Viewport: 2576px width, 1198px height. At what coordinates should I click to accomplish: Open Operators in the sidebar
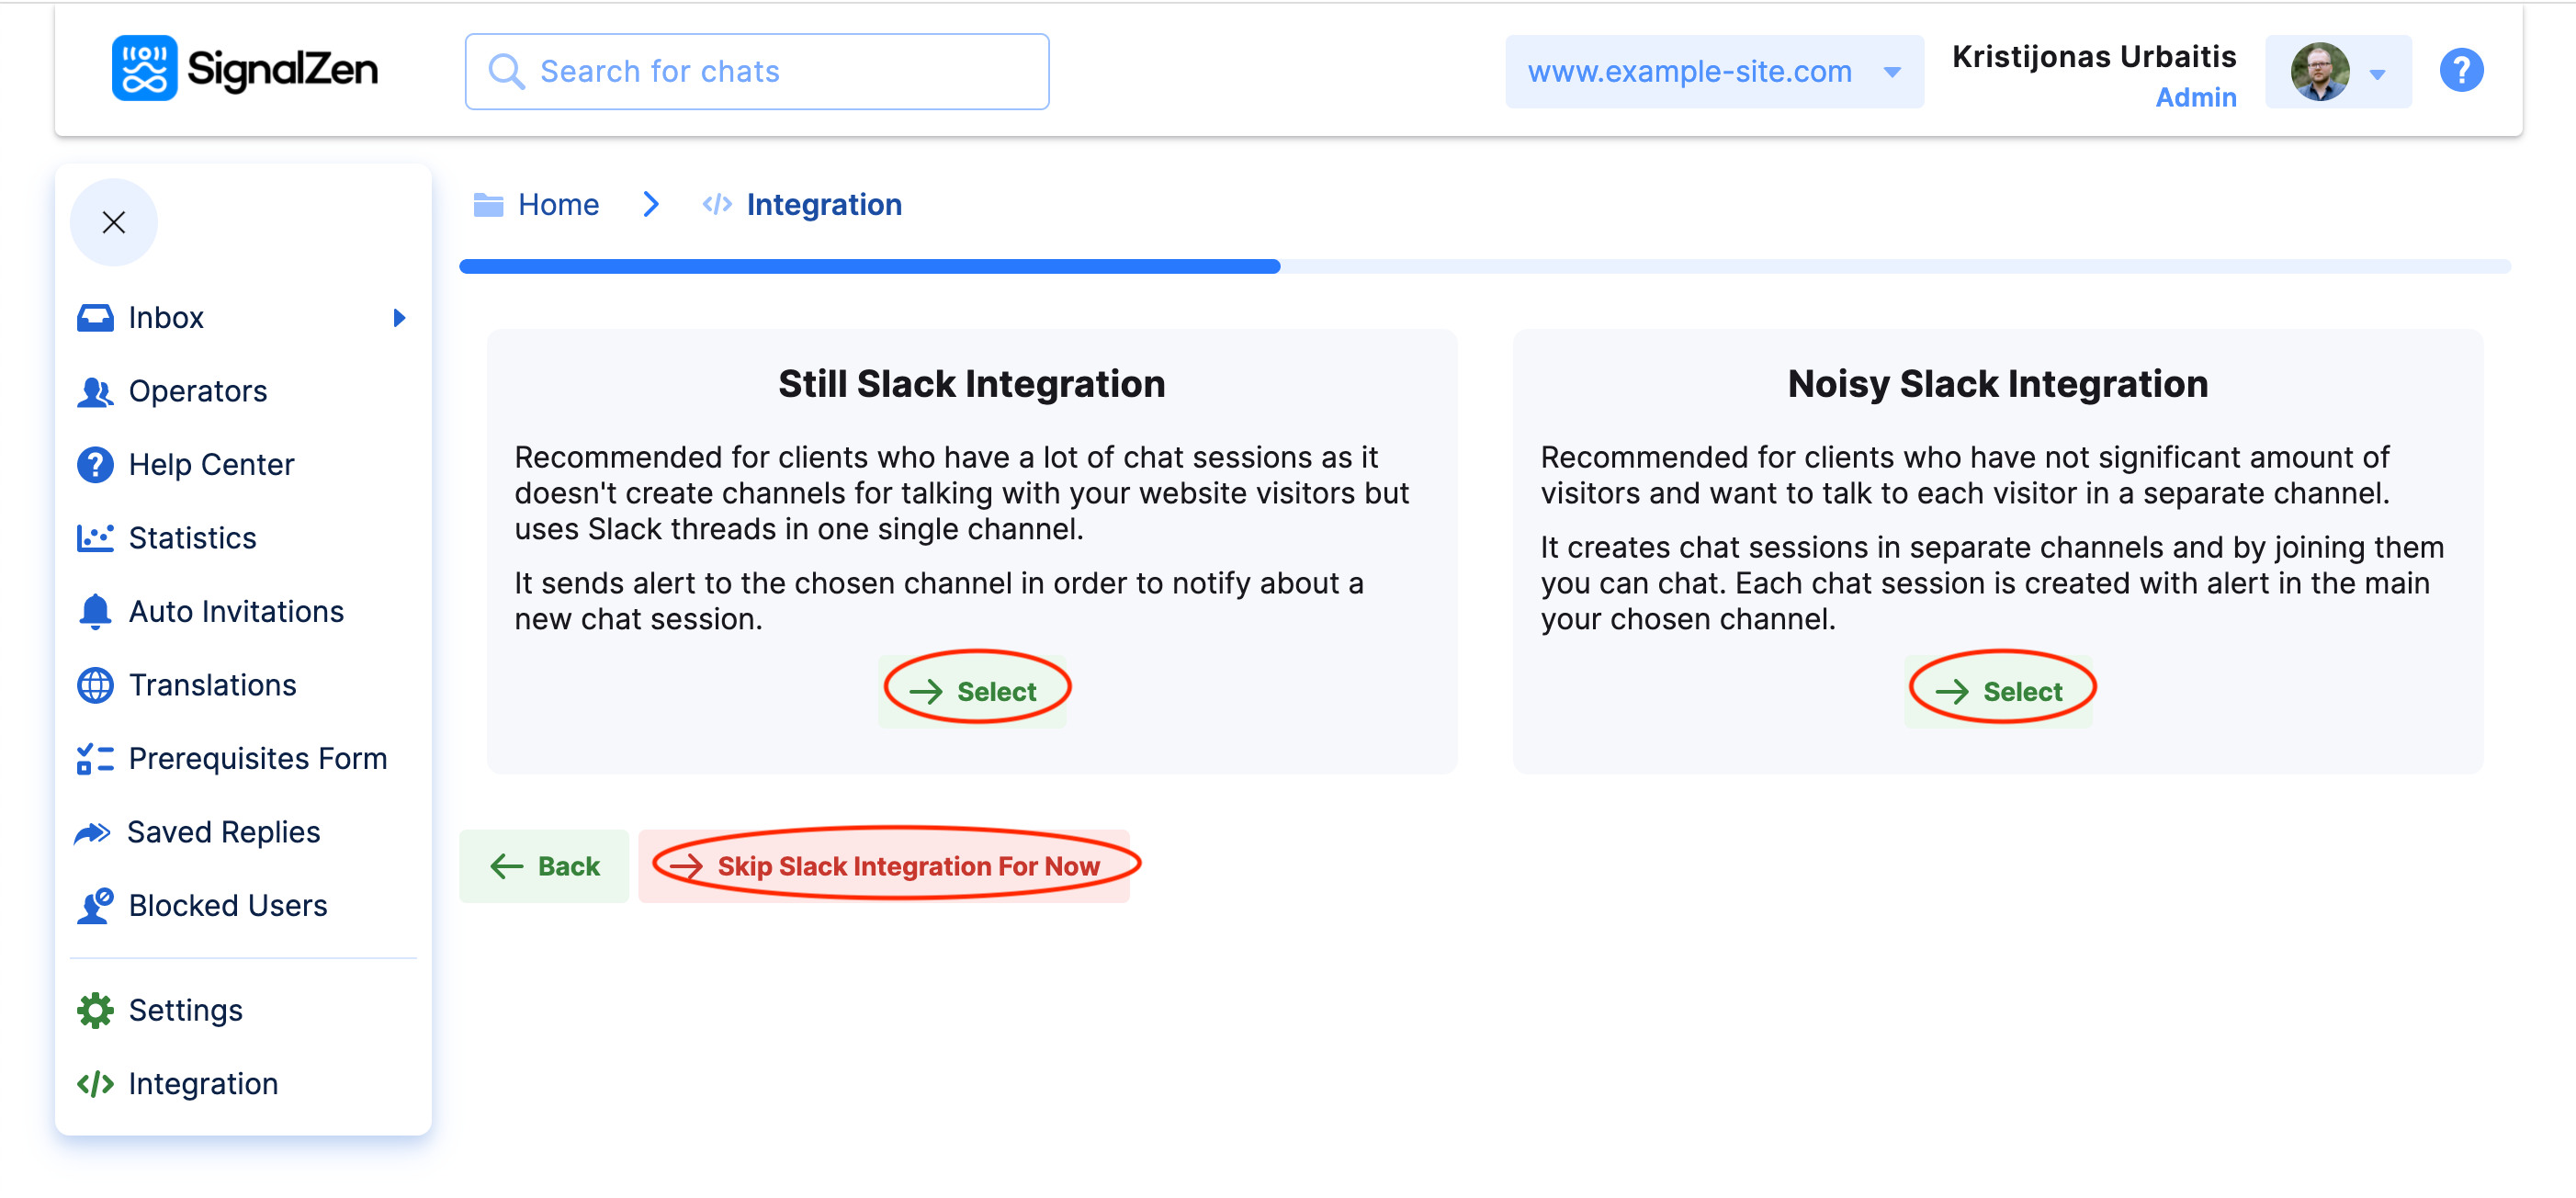[x=197, y=391]
